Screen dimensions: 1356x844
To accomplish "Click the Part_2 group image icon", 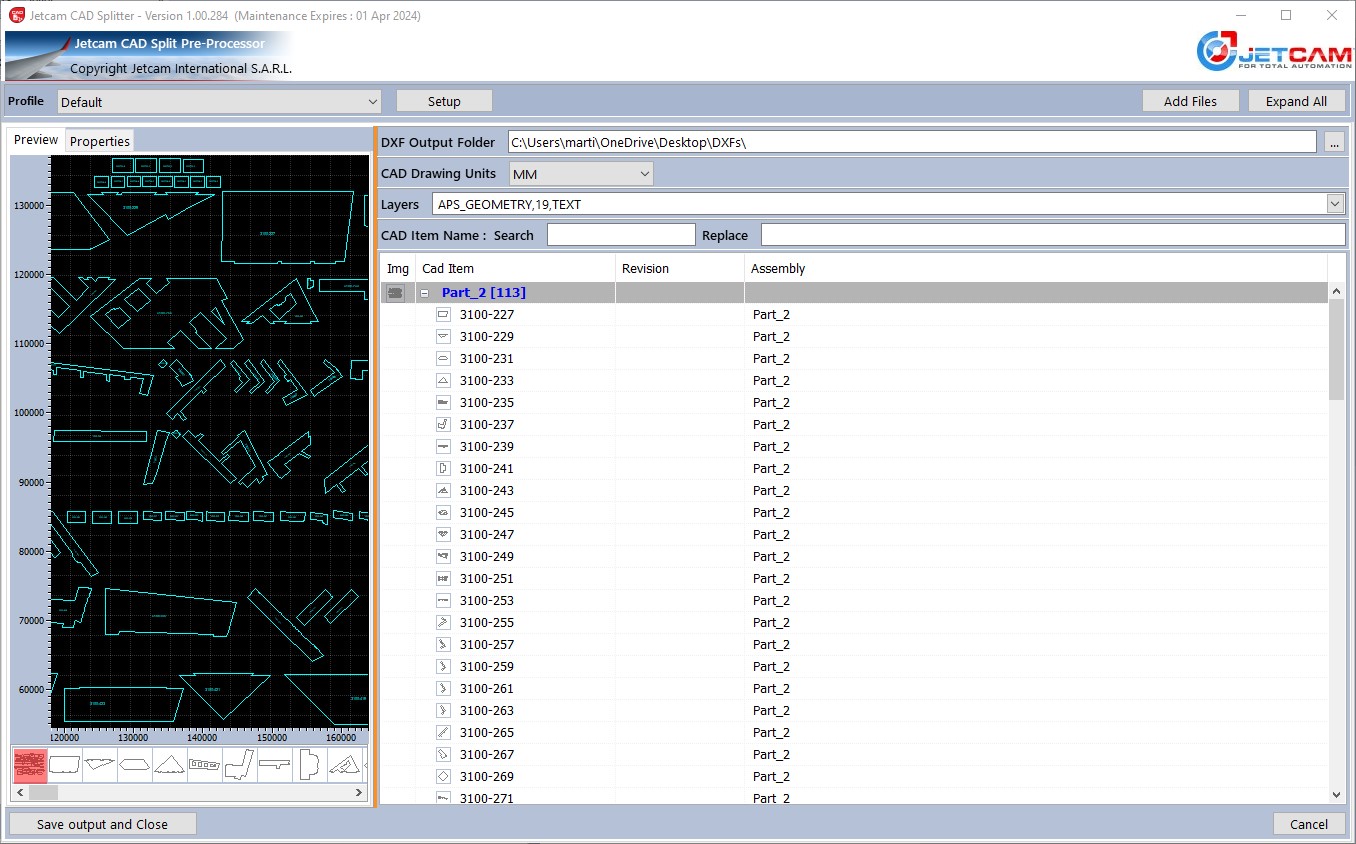I will [x=396, y=293].
